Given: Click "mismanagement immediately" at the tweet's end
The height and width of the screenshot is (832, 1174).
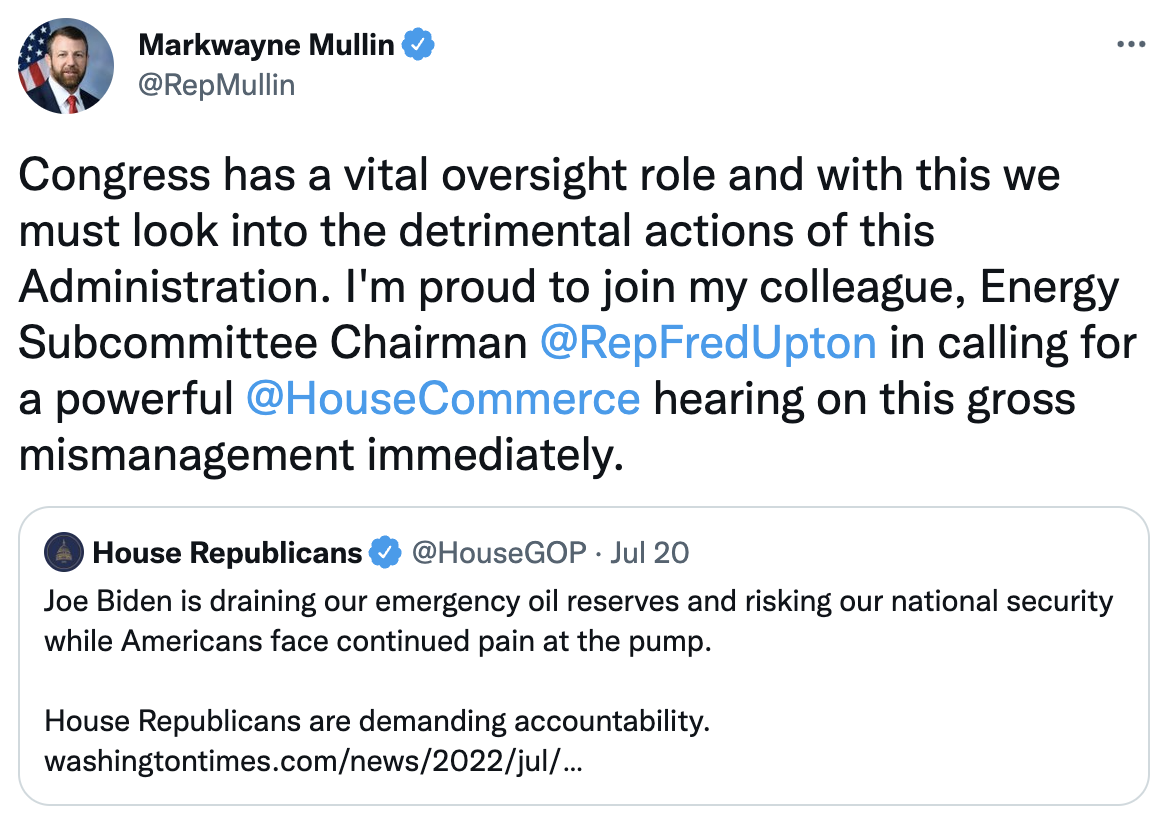Looking at the screenshot, I should coord(320,455).
